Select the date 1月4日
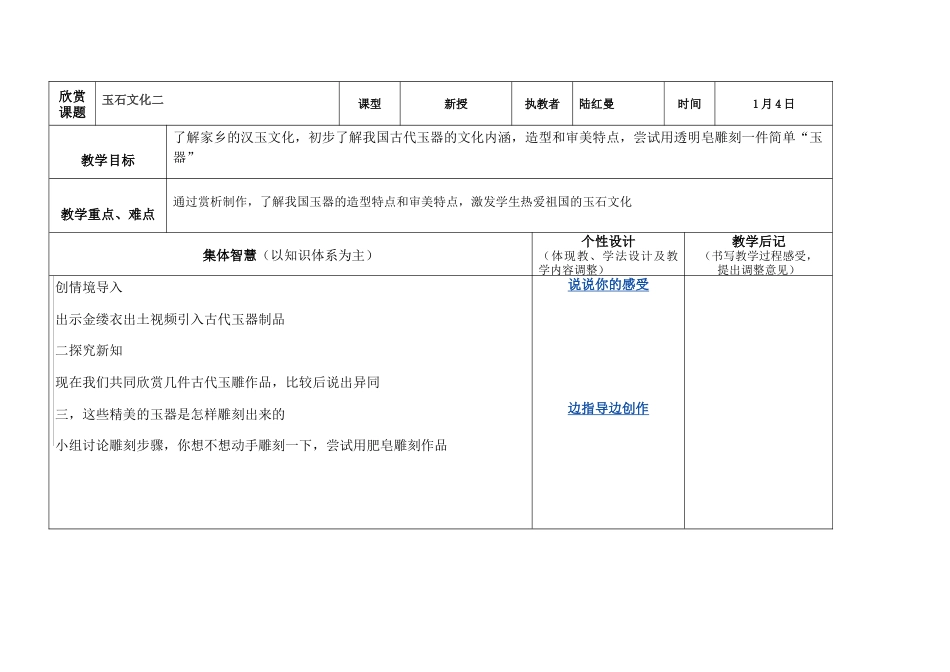The image size is (950, 672). click(773, 104)
